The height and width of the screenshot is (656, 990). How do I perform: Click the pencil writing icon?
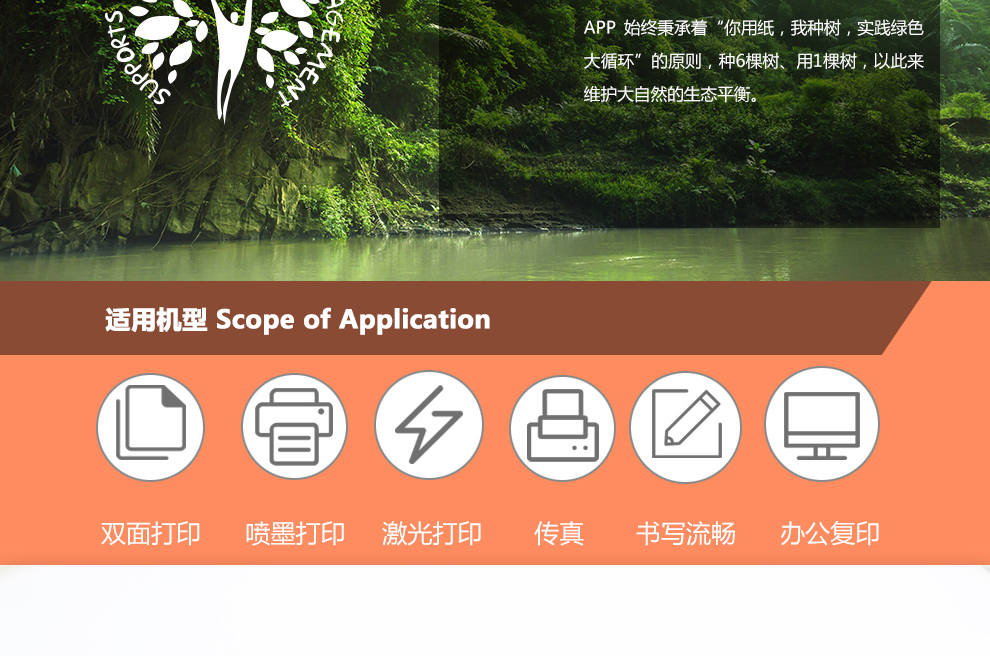click(x=686, y=427)
